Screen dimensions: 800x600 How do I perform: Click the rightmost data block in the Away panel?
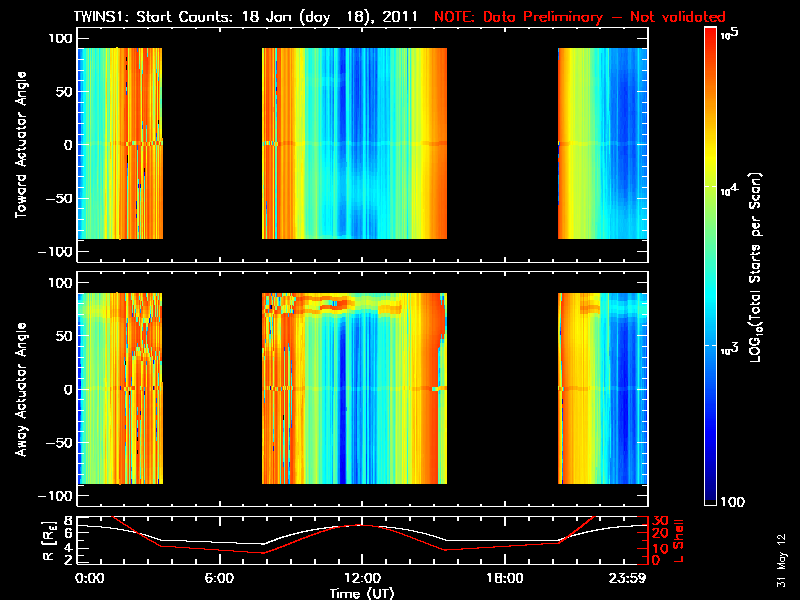598,389
